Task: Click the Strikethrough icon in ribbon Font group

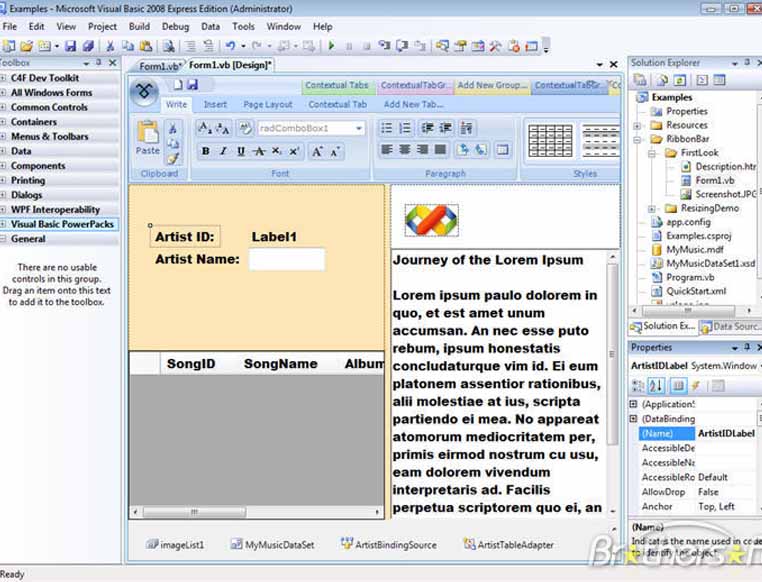Action: click(259, 151)
